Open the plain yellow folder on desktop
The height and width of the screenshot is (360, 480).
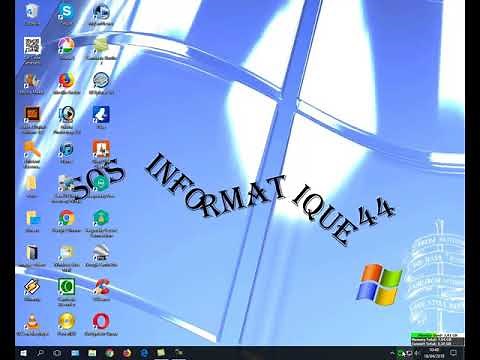pyautogui.click(x=32, y=183)
